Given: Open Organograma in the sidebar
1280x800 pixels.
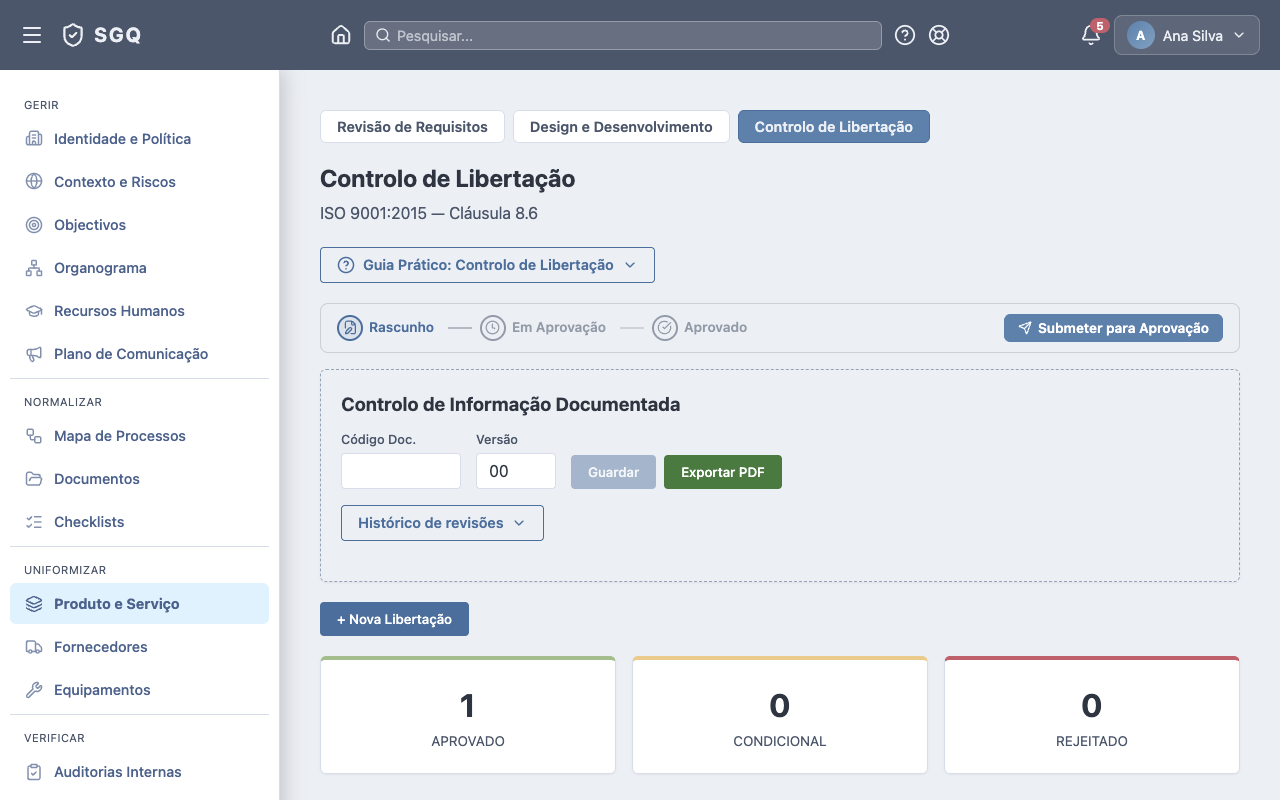Looking at the screenshot, I should (x=139, y=268).
